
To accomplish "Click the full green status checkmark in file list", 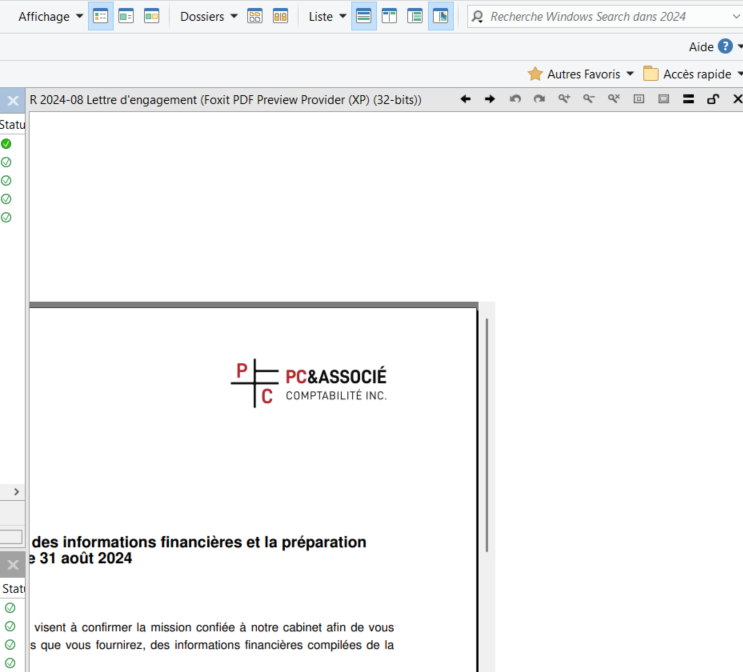I will coord(6,144).
